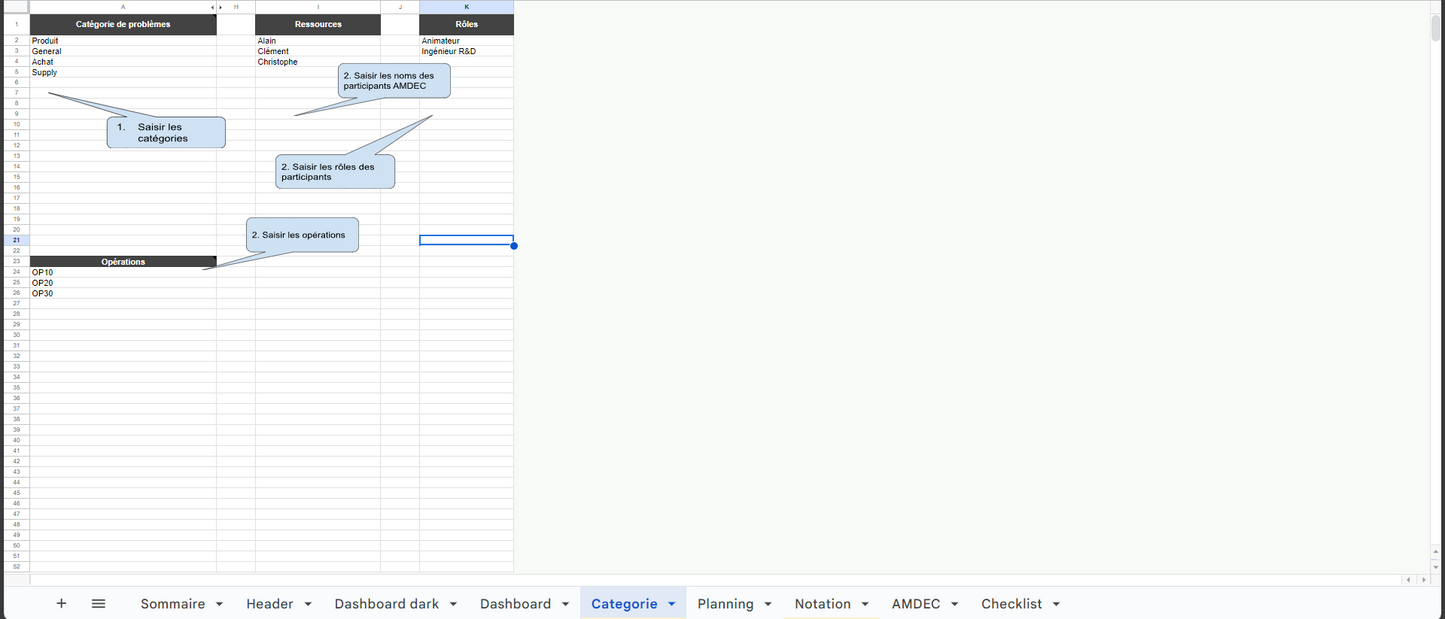Image resolution: width=1445 pixels, height=619 pixels.
Task: Open Sommaire tab dropdown arrow
Action: coord(219,604)
